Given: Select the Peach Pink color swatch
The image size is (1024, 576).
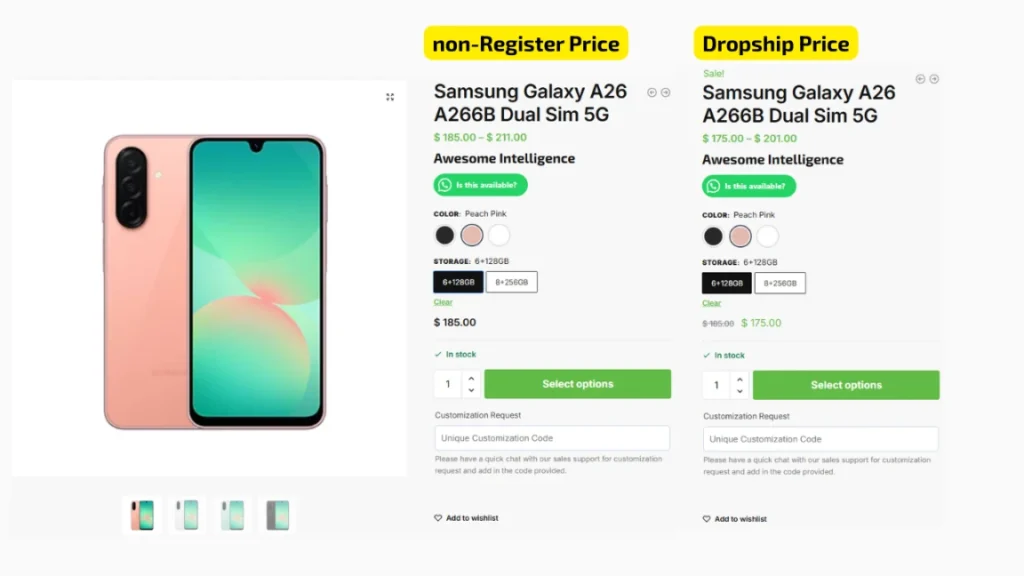Looking at the screenshot, I should 471,235.
